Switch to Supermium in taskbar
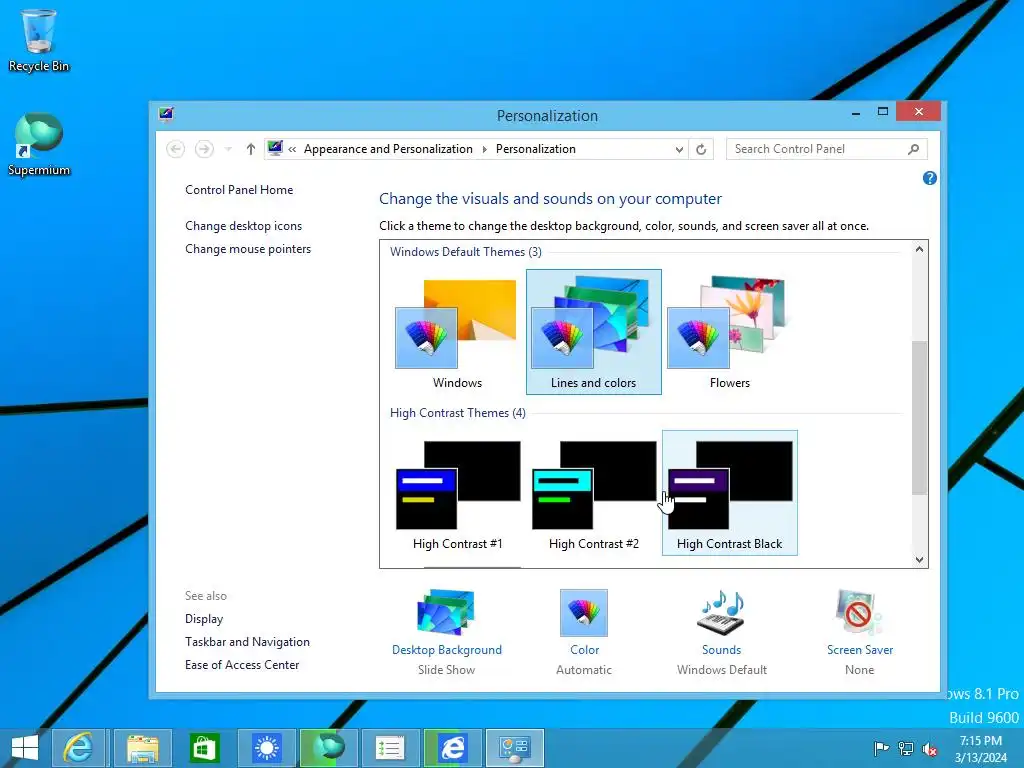 click(328, 748)
